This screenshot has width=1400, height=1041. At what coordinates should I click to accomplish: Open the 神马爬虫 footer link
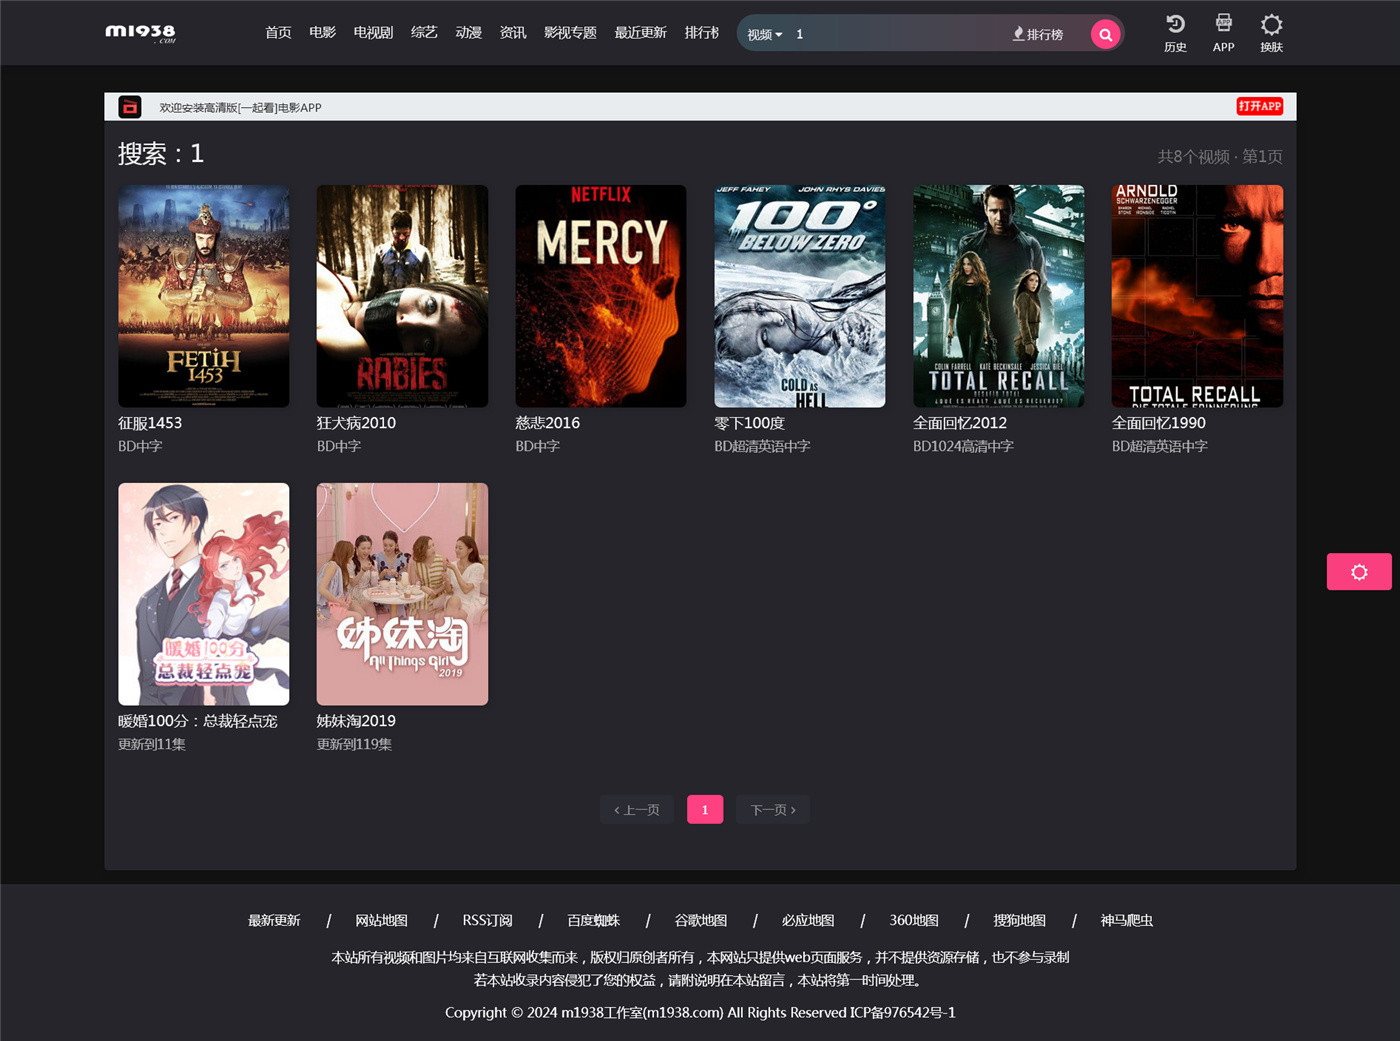1126,920
